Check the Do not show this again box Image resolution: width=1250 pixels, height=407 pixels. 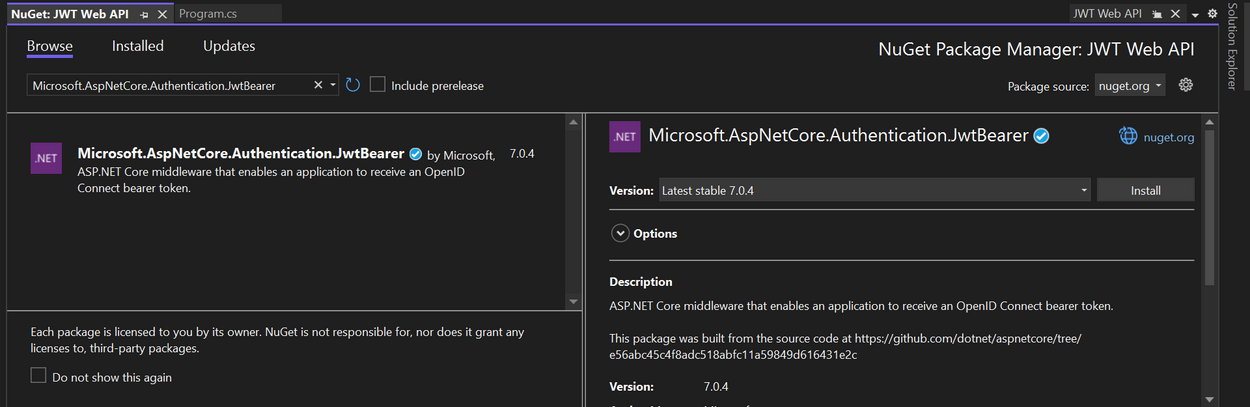39,376
